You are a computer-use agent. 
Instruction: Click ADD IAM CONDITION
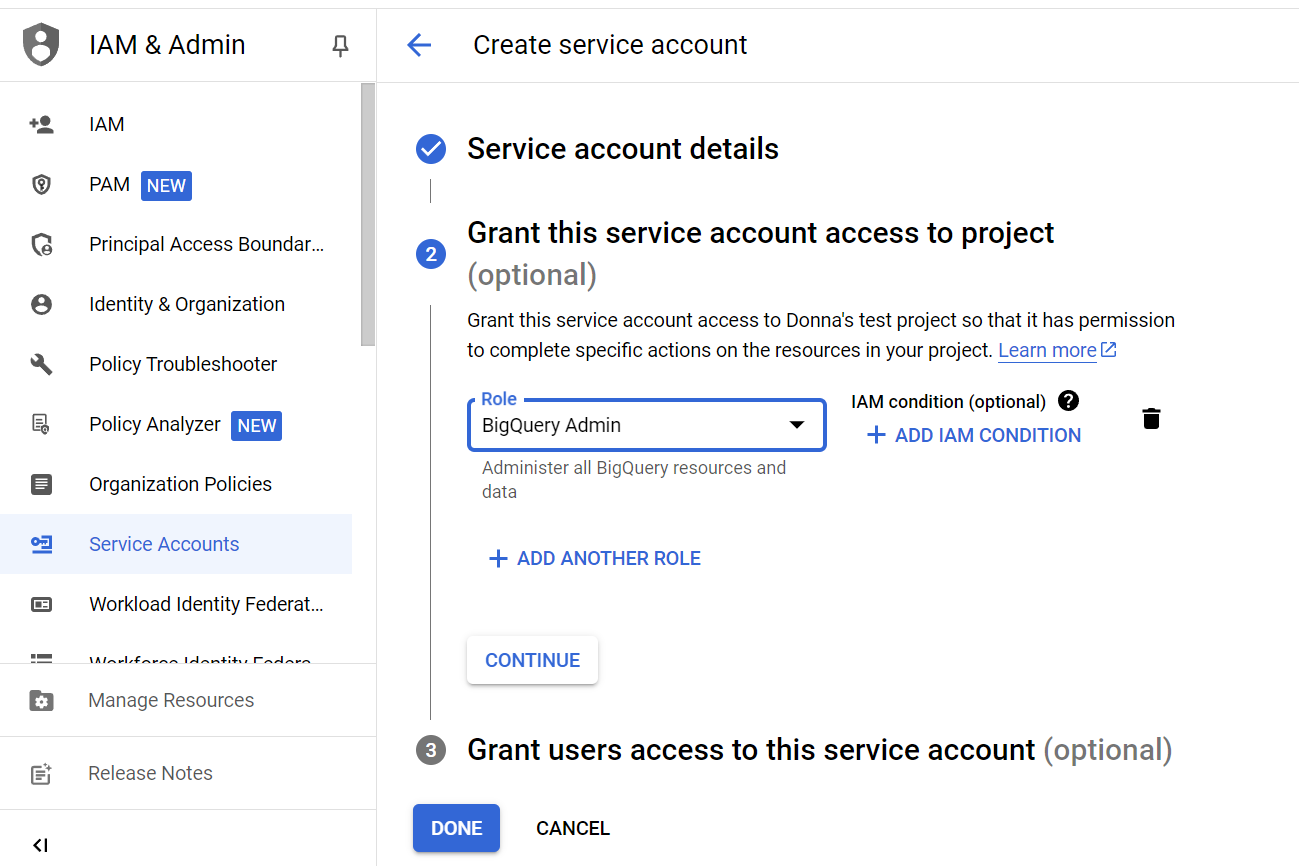[974, 436]
